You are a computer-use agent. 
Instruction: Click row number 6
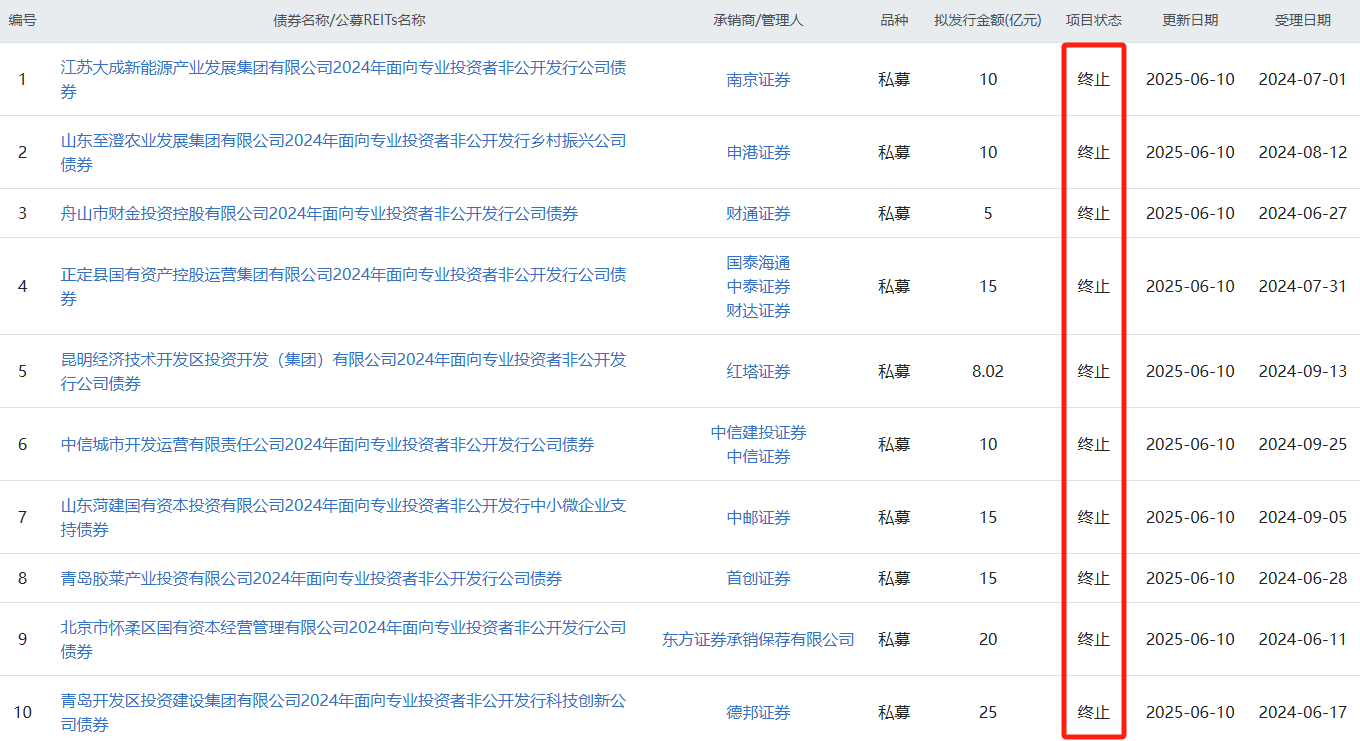coord(22,444)
